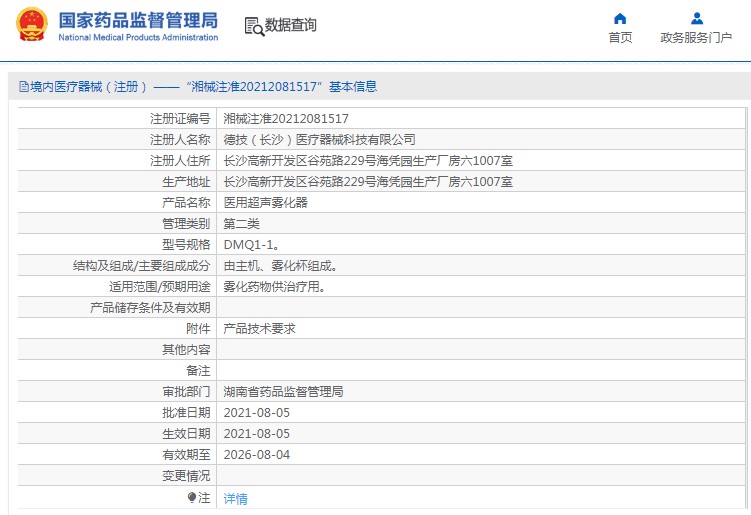Viewport: 751px width, 515px height.
Task: Click the 附件 label
Action: [x=198, y=329]
